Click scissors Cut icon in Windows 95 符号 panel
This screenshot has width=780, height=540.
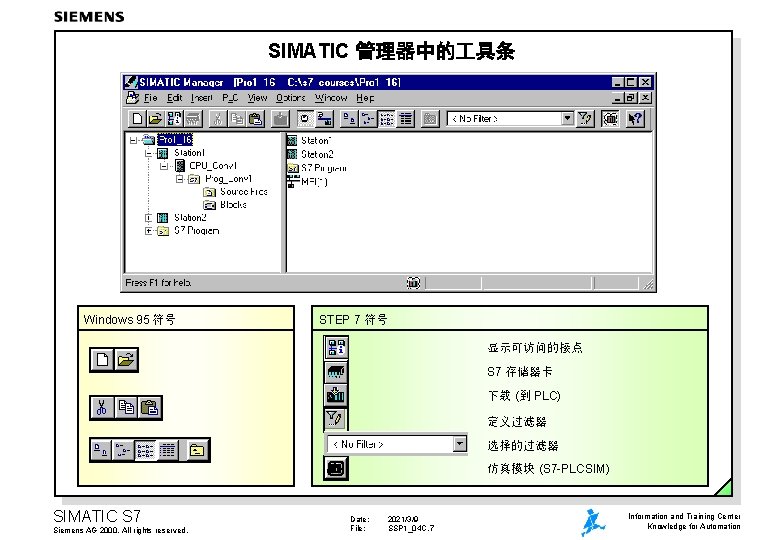102,408
